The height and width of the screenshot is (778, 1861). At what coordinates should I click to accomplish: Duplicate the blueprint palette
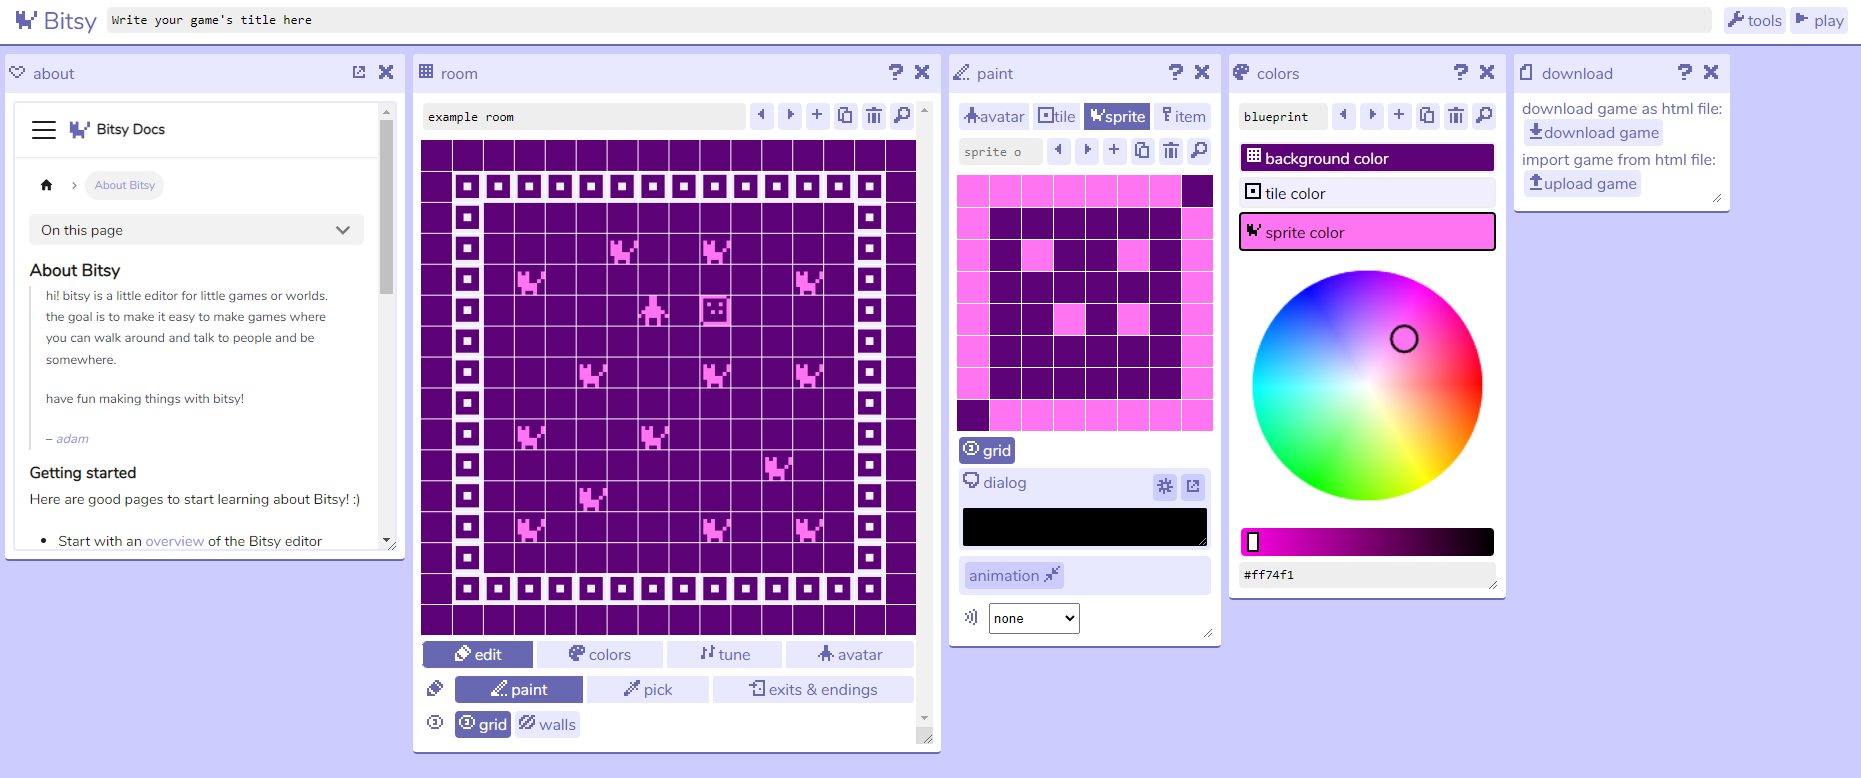[x=1427, y=115]
